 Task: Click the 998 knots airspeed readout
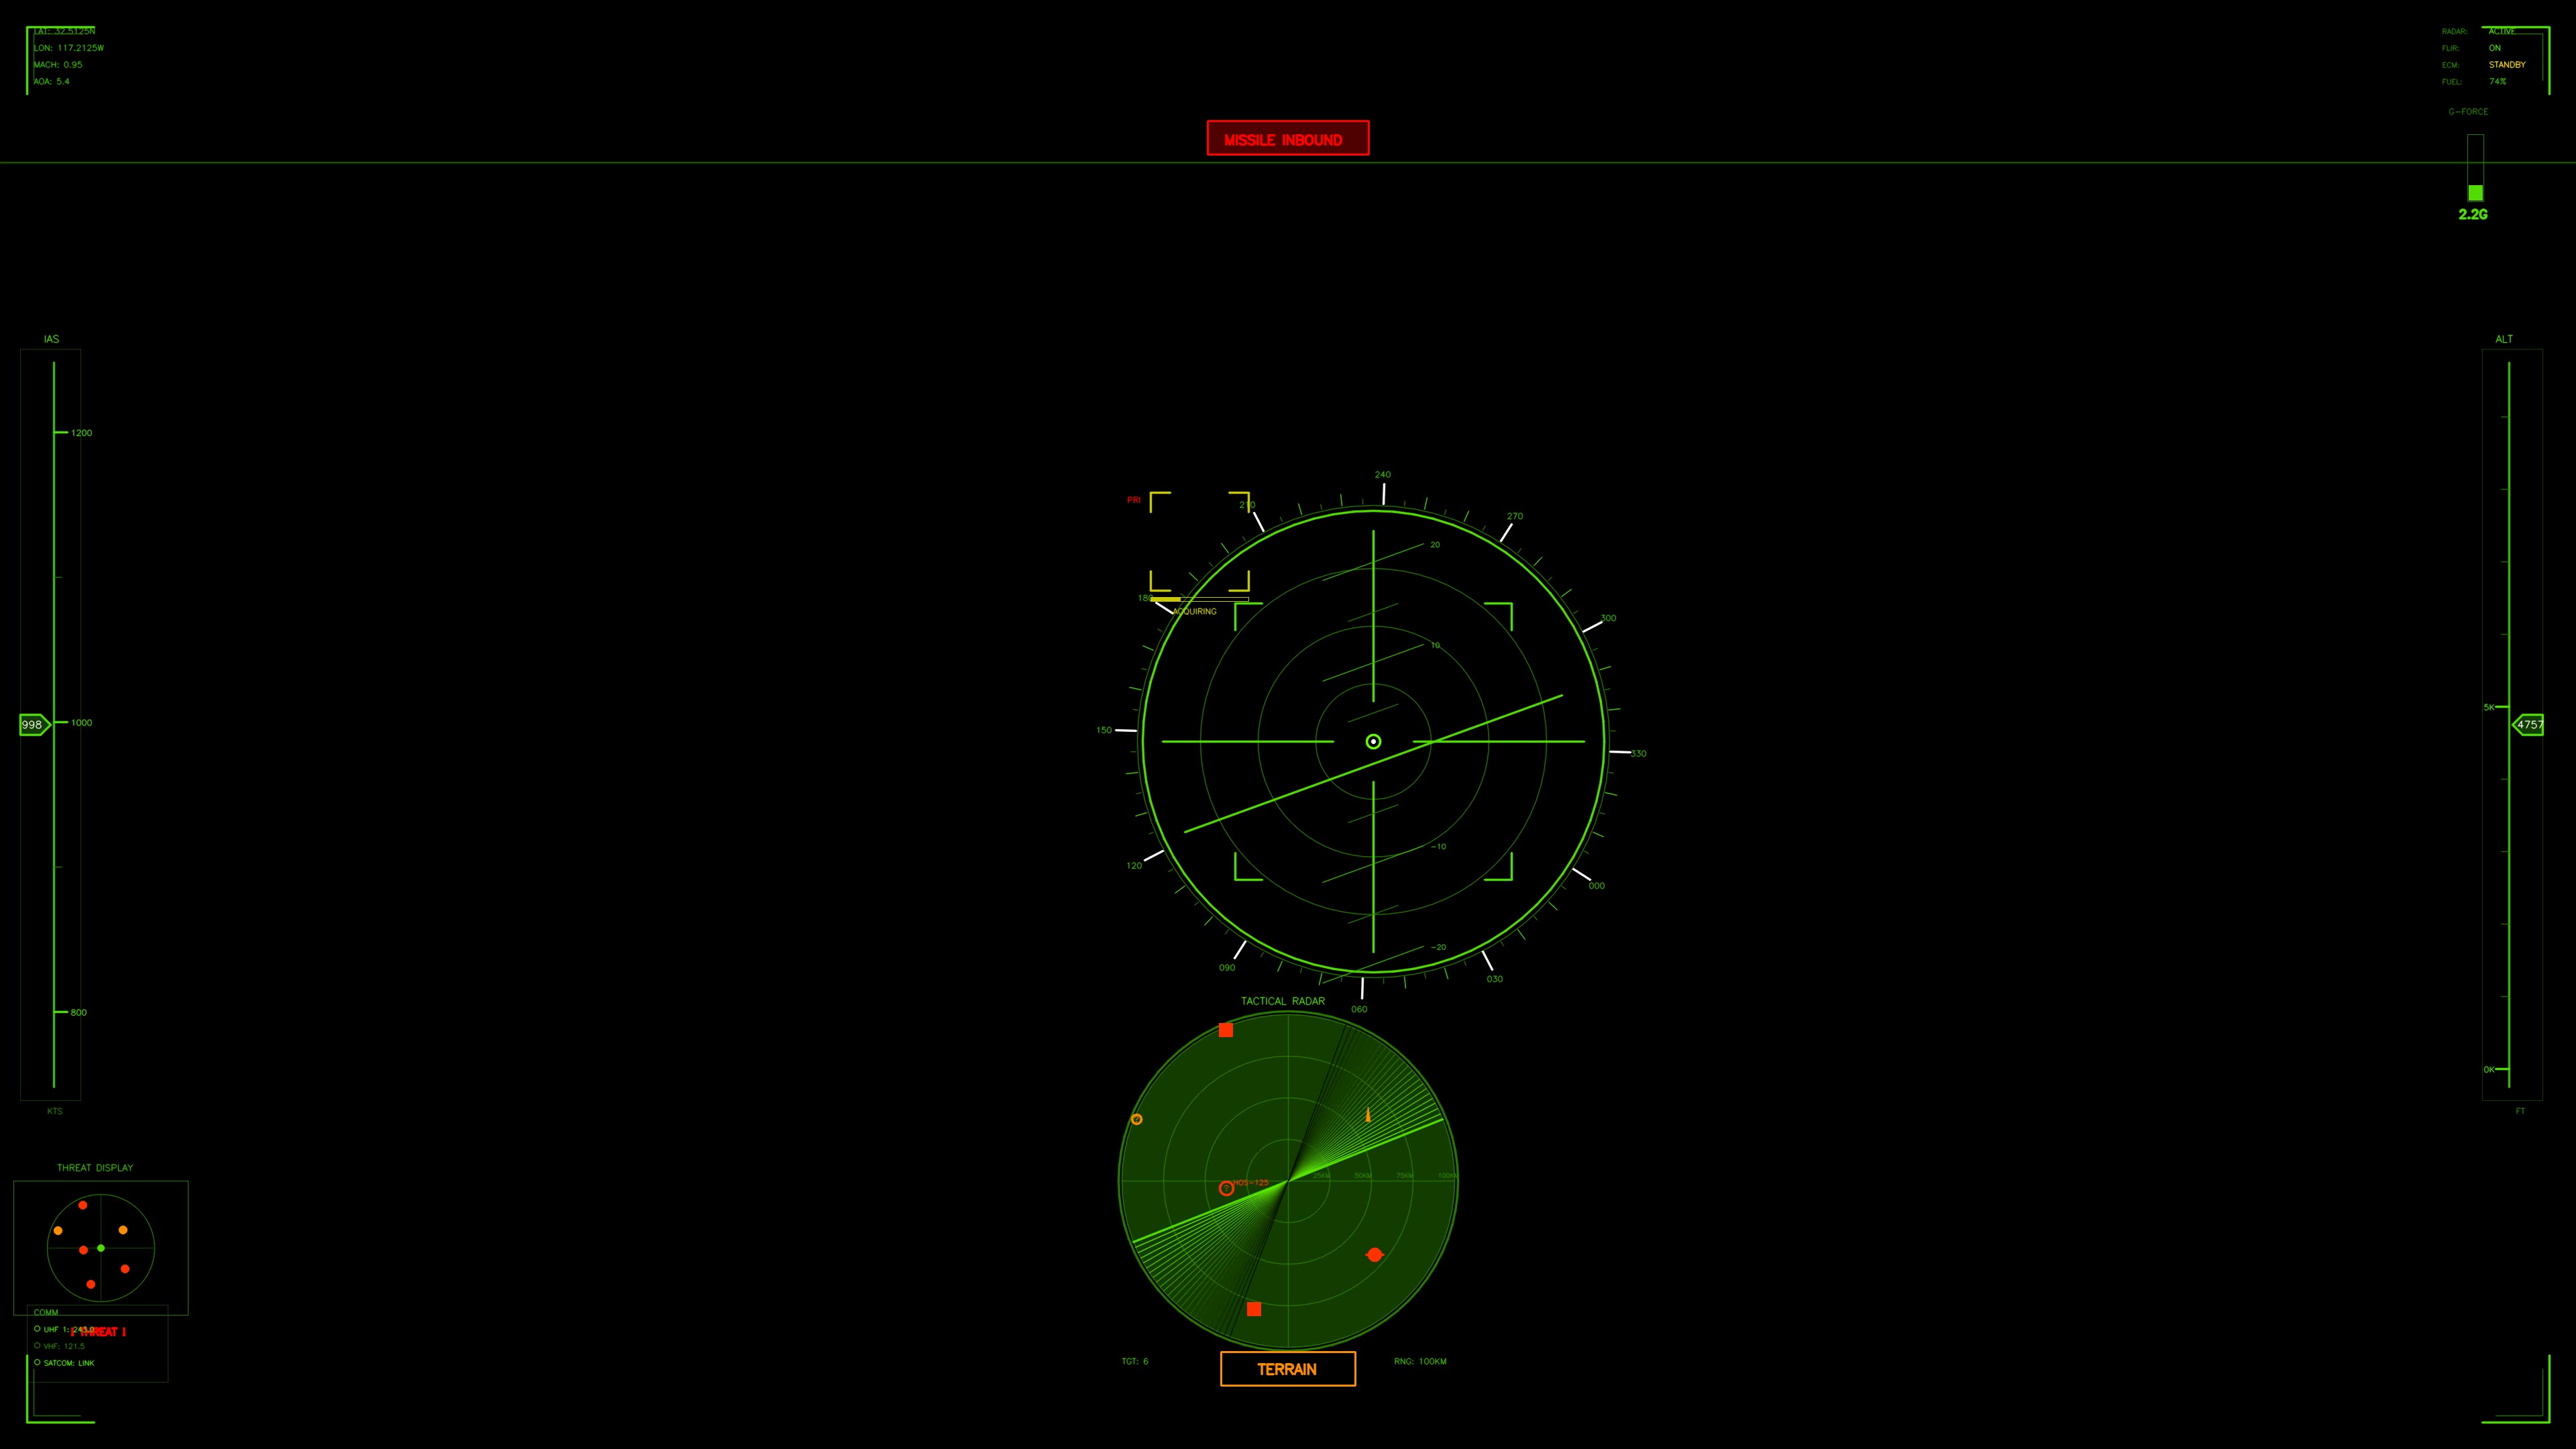(x=31, y=724)
